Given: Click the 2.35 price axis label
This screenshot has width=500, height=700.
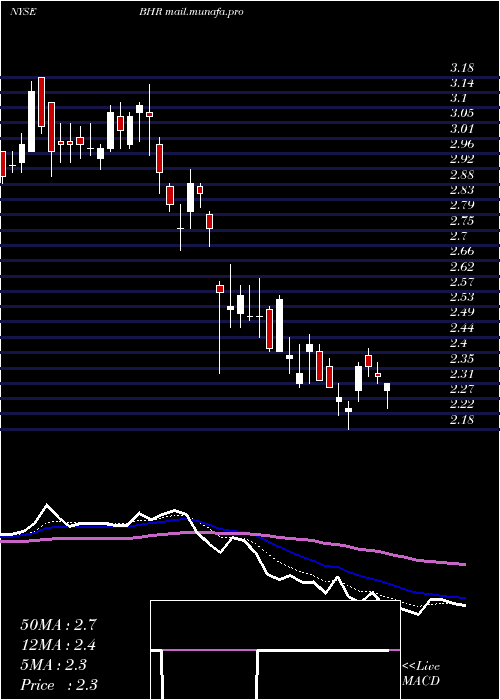Looking at the screenshot, I should (x=462, y=358).
